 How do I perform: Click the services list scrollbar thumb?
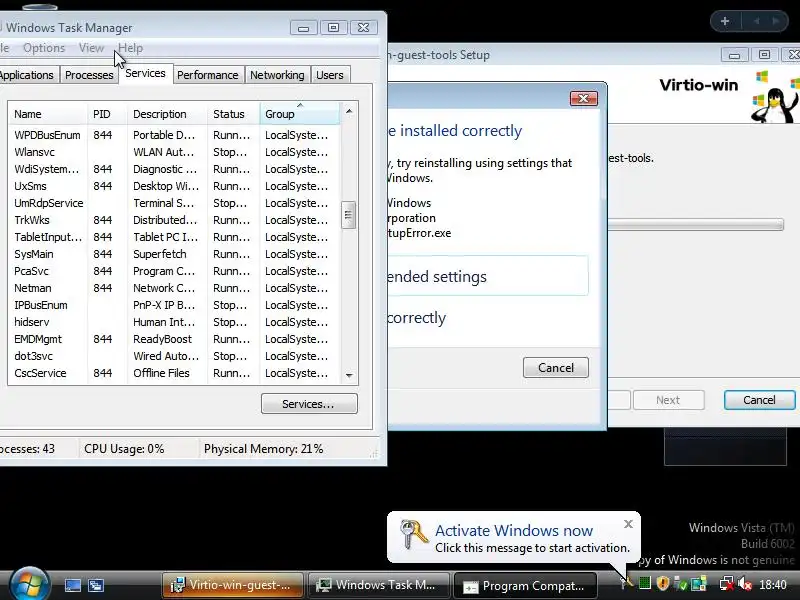(348, 215)
